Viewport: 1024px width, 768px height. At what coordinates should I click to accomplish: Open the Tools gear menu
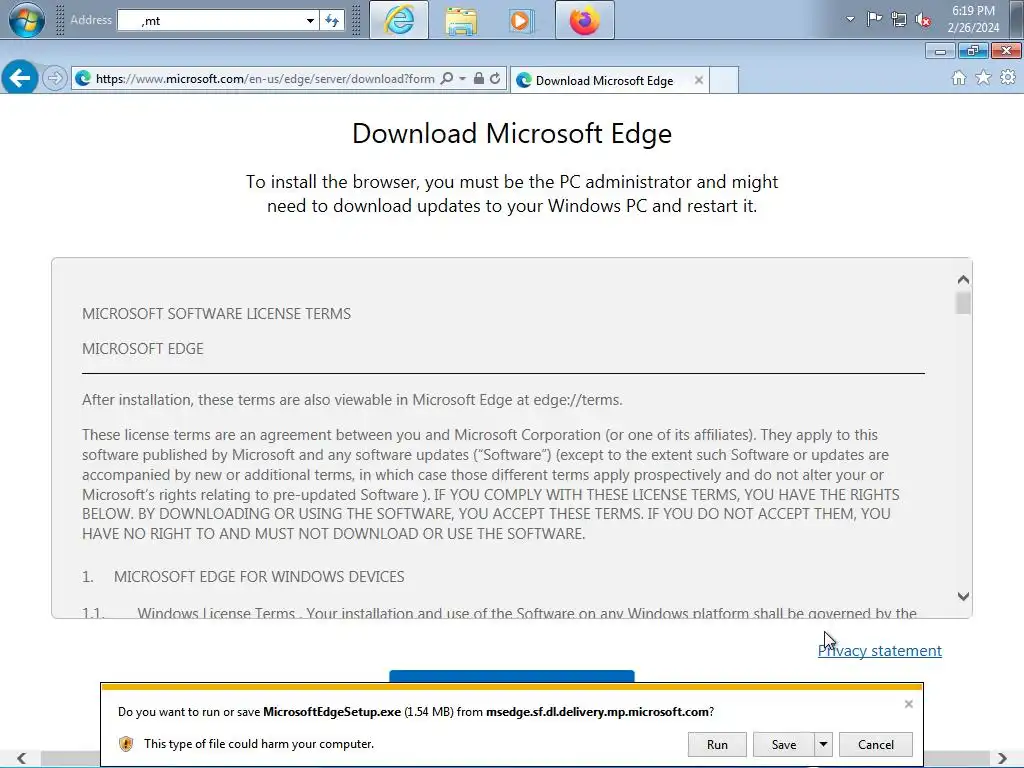(x=1008, y=78)
